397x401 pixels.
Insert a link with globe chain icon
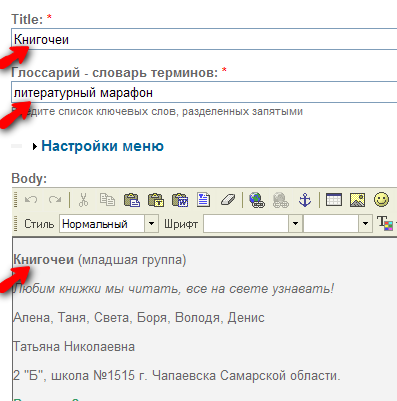tap(257, 200)
